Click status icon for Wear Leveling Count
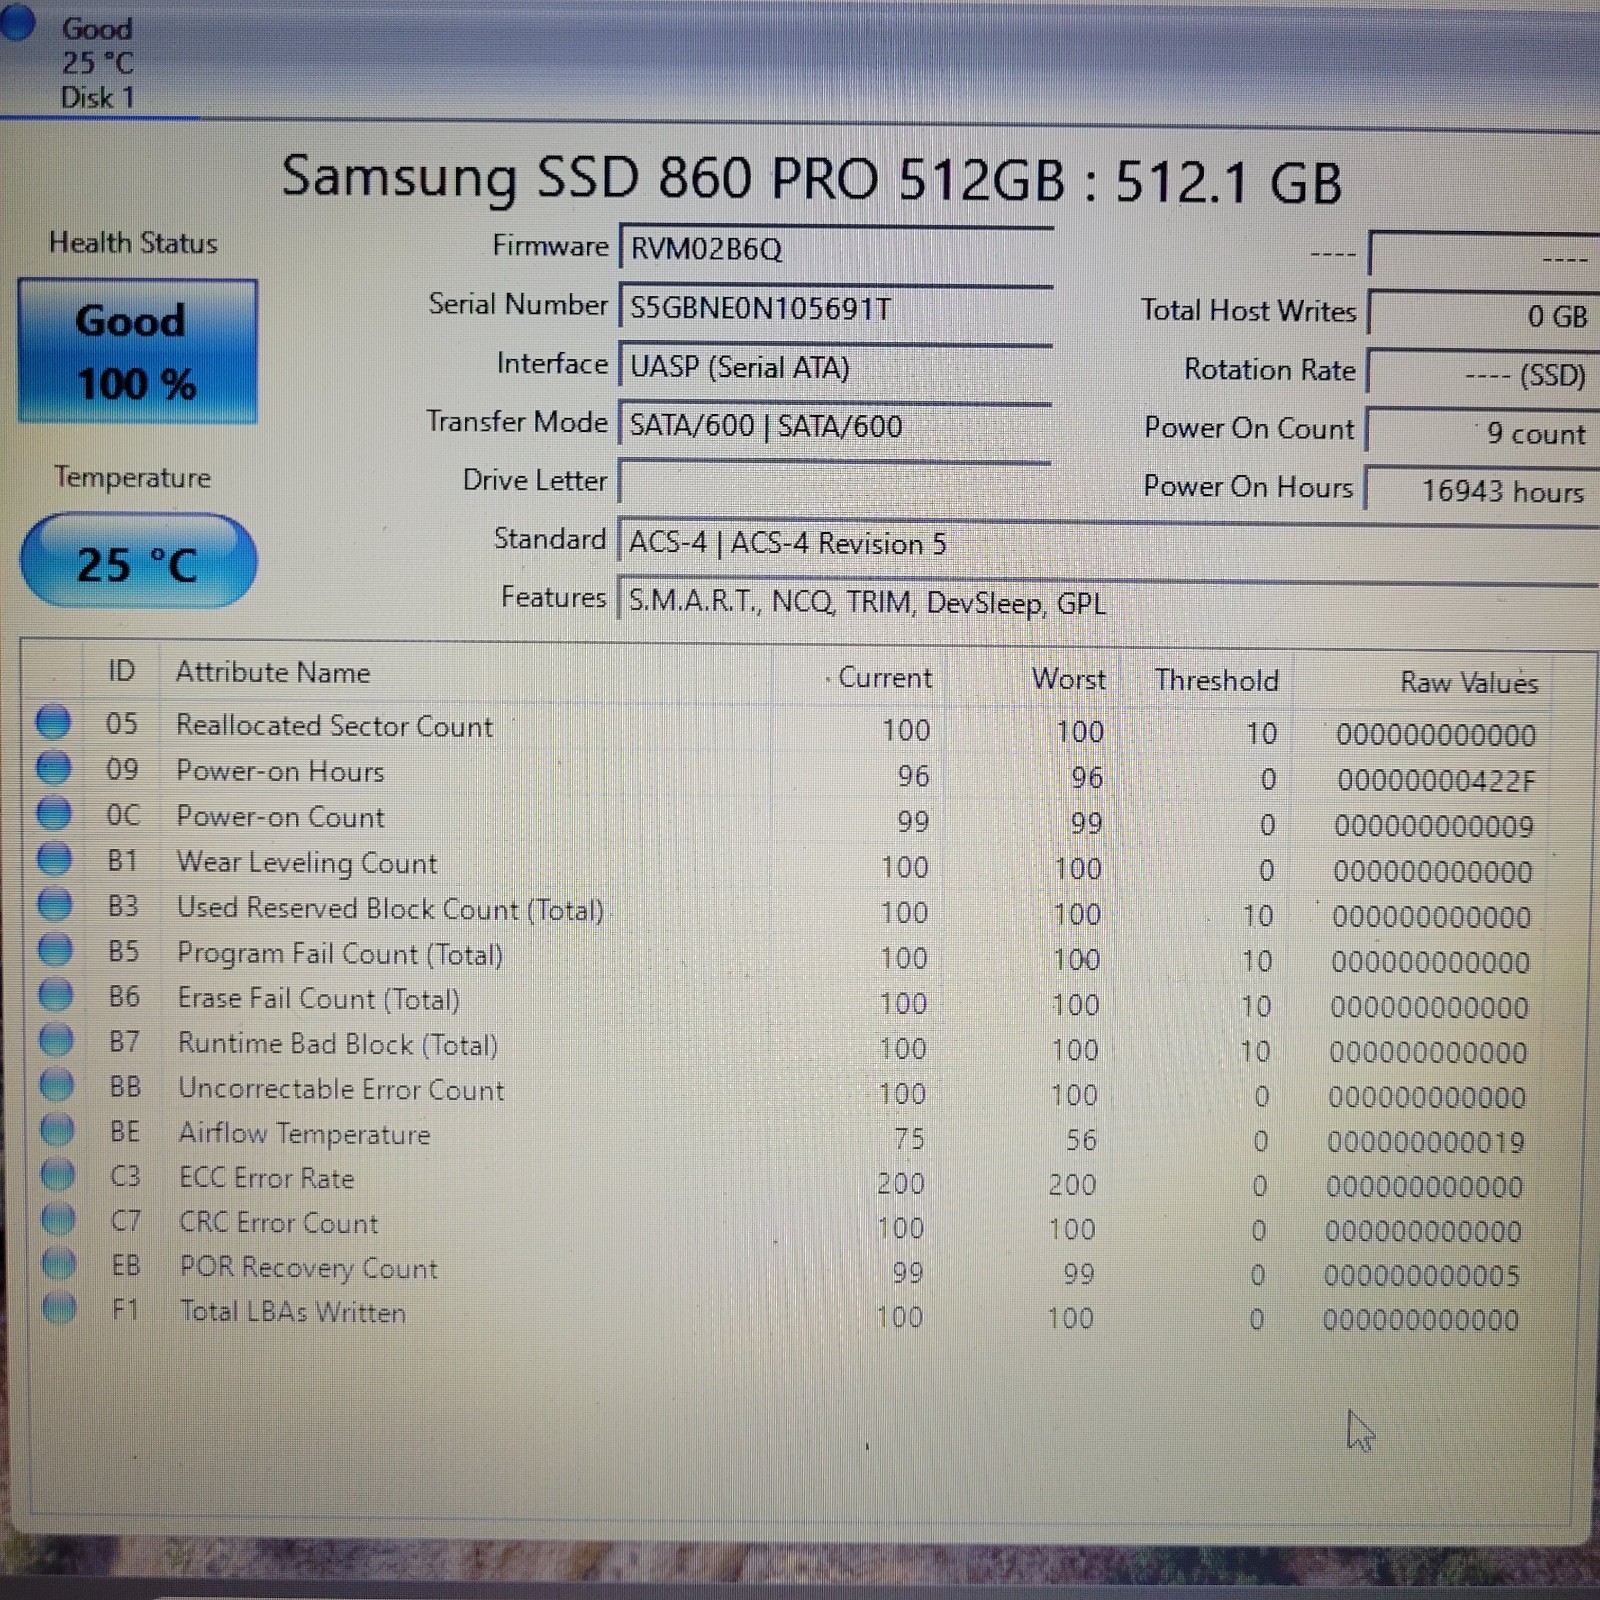Viewport: 1600px width, 1600px height. click(x=54, y=859)
